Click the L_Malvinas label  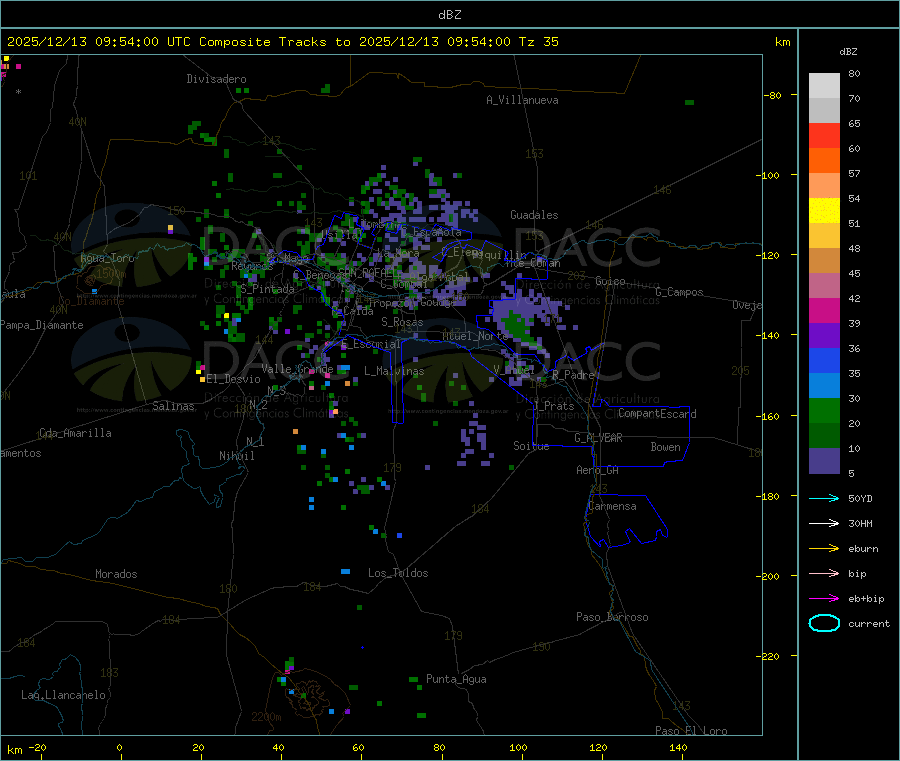pyautogui.click(x=394, y=371)
